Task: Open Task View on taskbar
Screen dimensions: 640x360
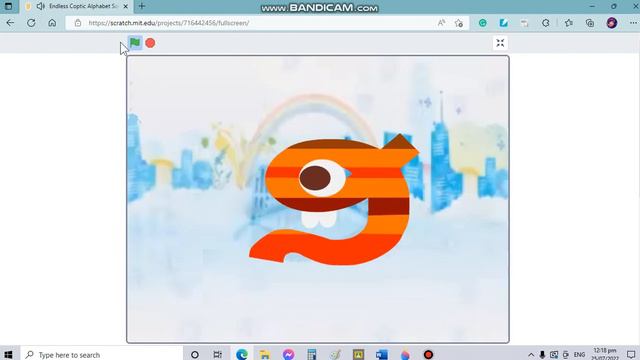Action: 218,354
